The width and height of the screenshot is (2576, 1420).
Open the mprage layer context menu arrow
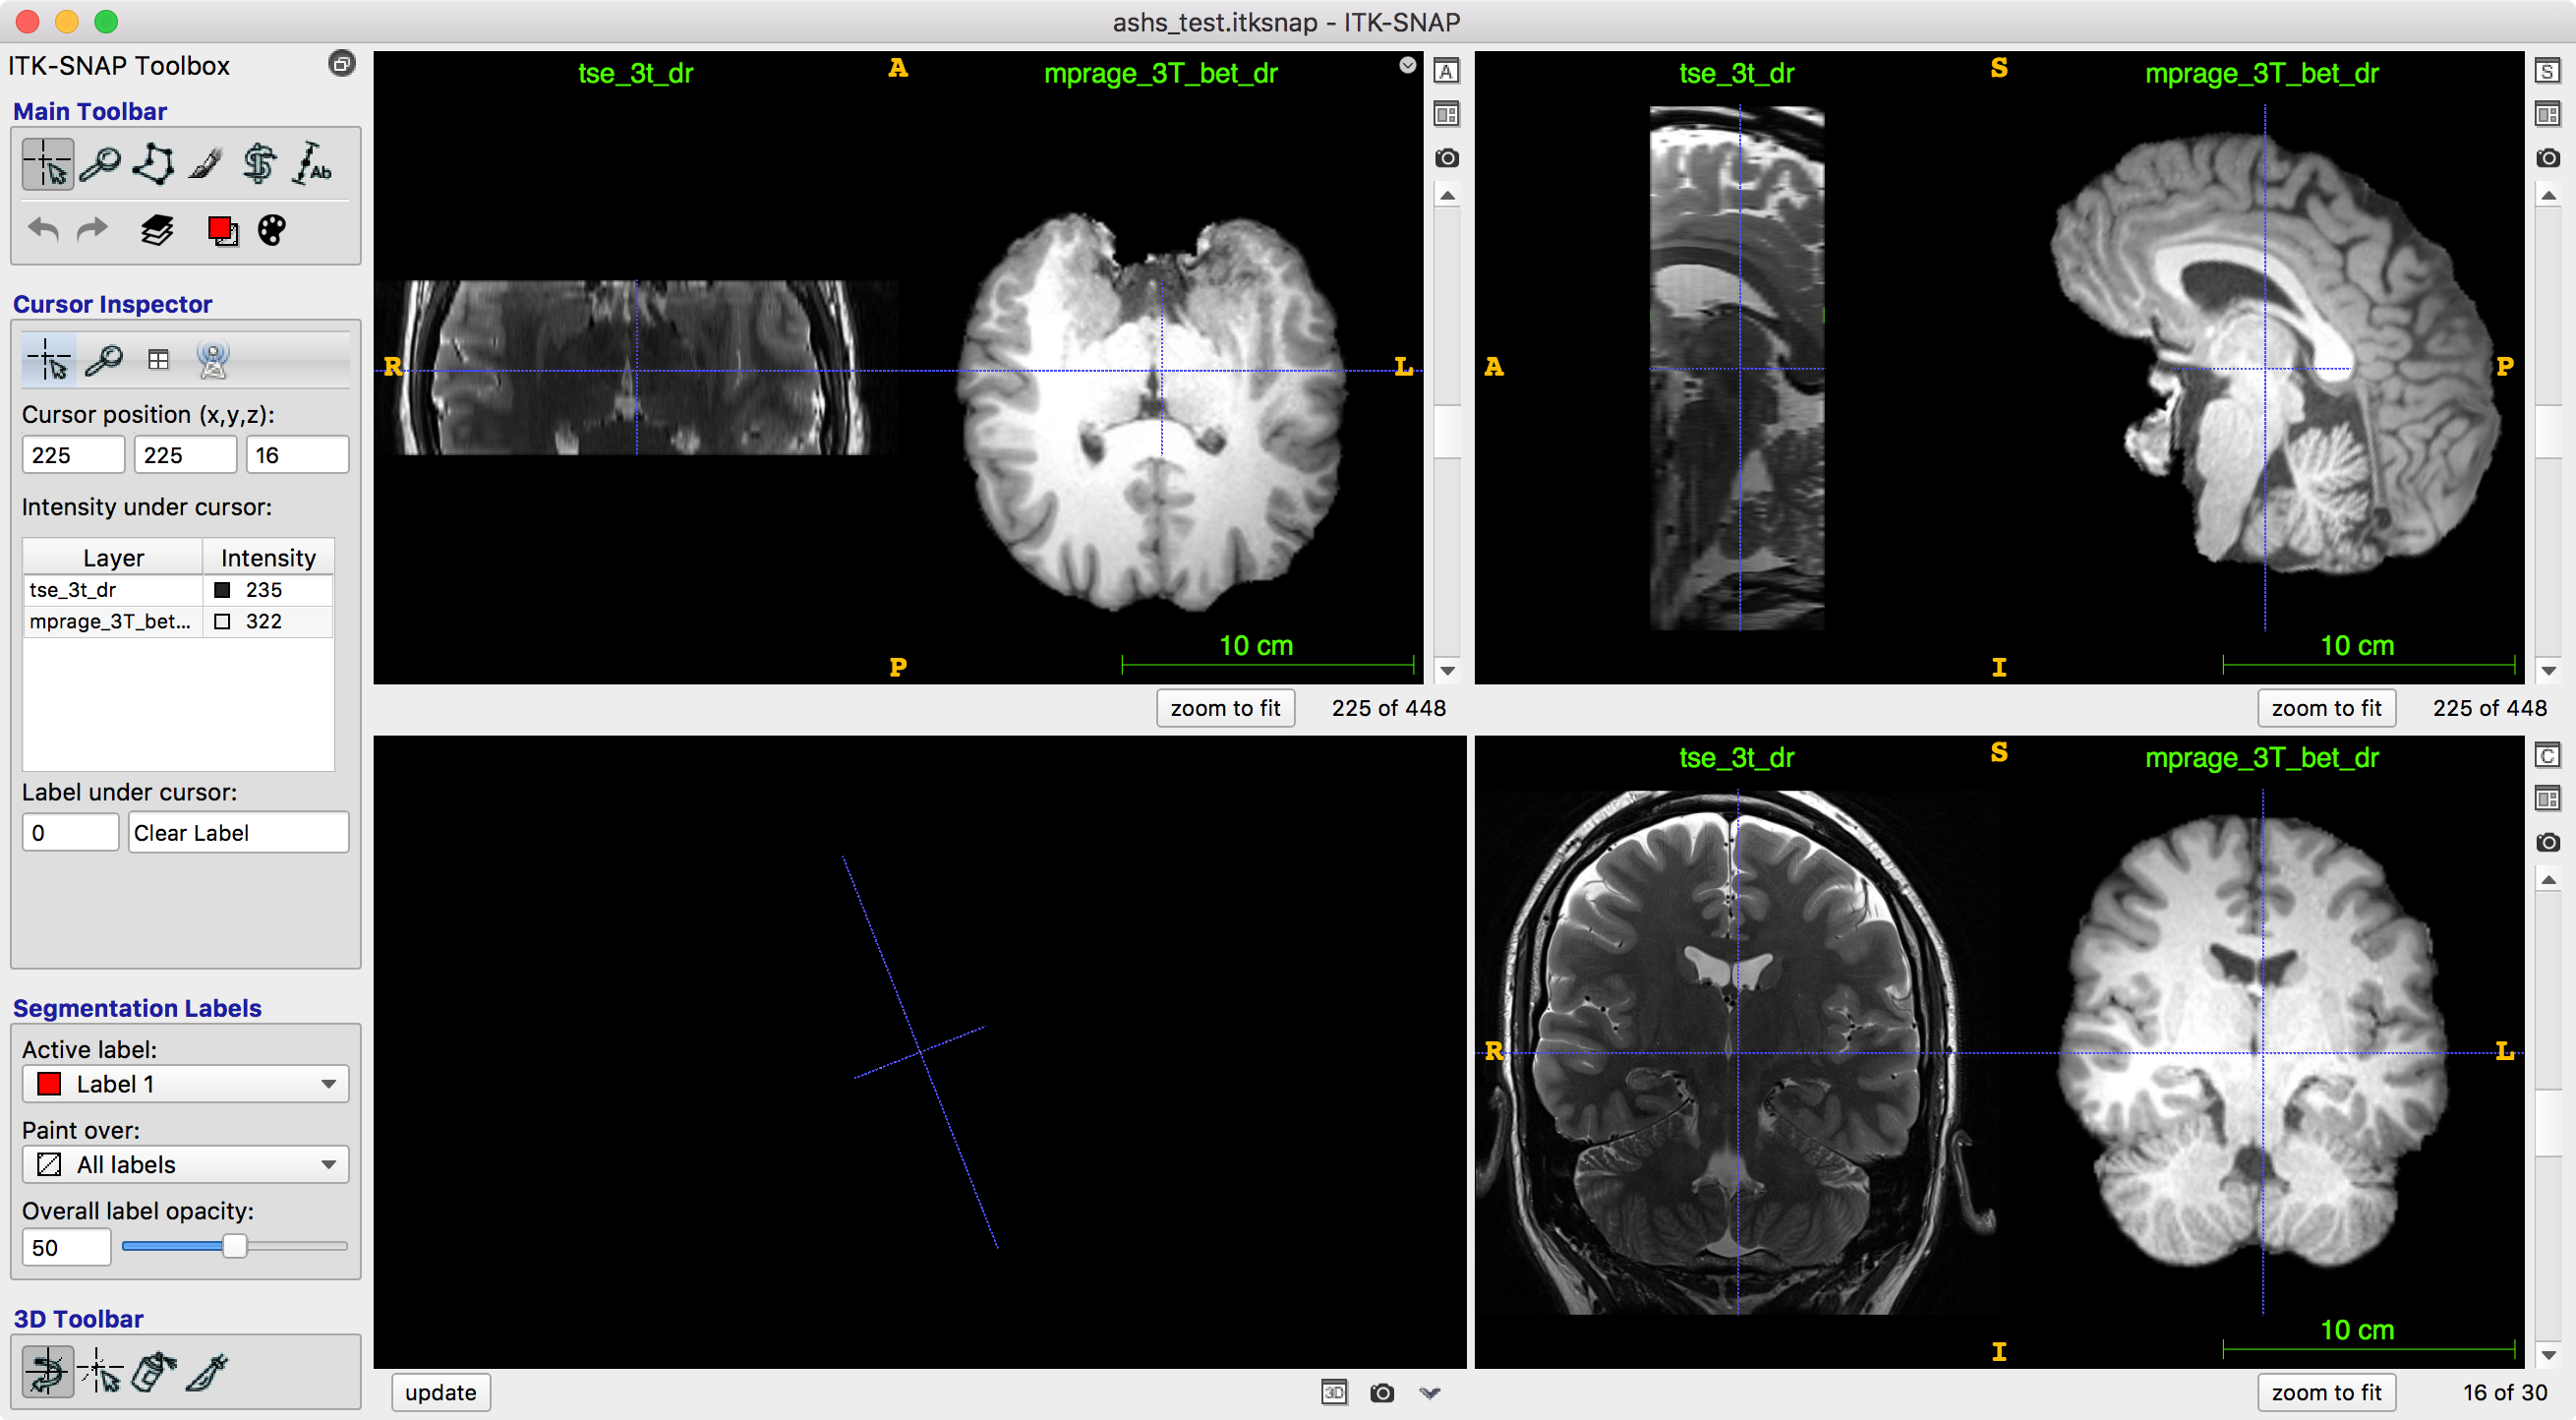[x=1407, y=65]
